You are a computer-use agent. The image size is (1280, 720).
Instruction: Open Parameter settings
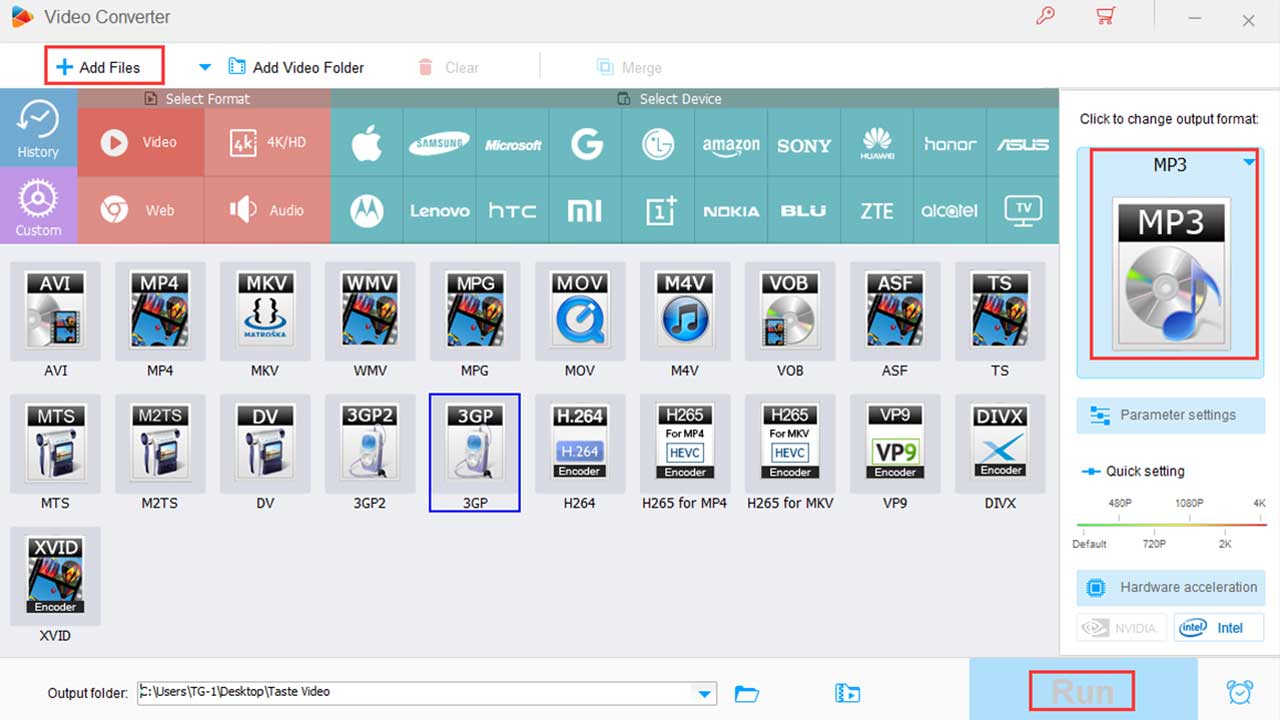coord(1170,415)
